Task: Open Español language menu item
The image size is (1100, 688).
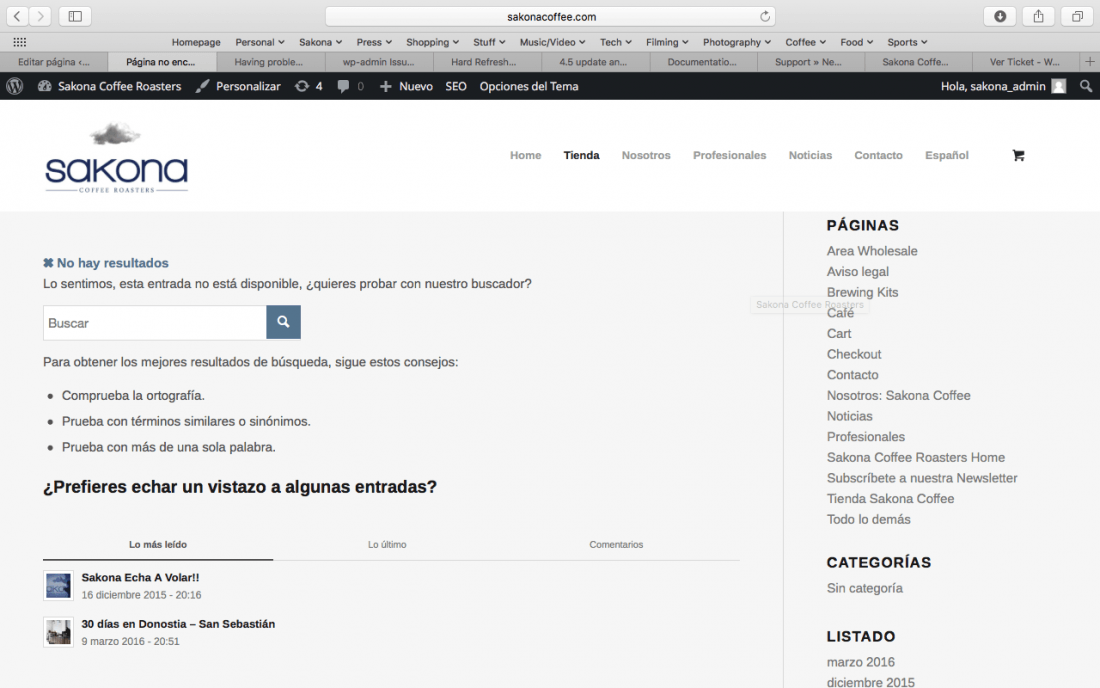Action: (946, 155)
